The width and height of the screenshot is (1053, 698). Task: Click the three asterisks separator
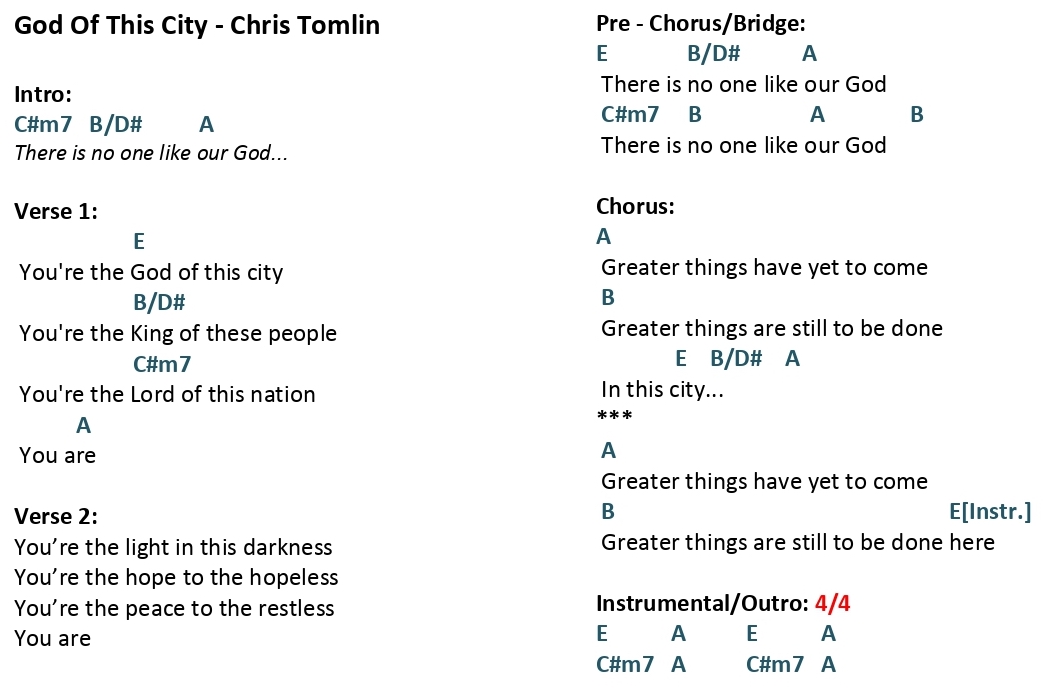(614, 416)
